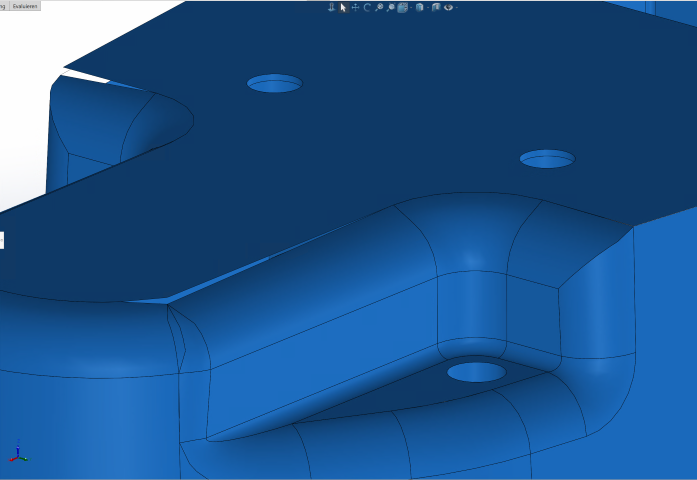697x480 pixels.
Task: Expand the display style dropdown arrow
Action: tap(428, 8)
